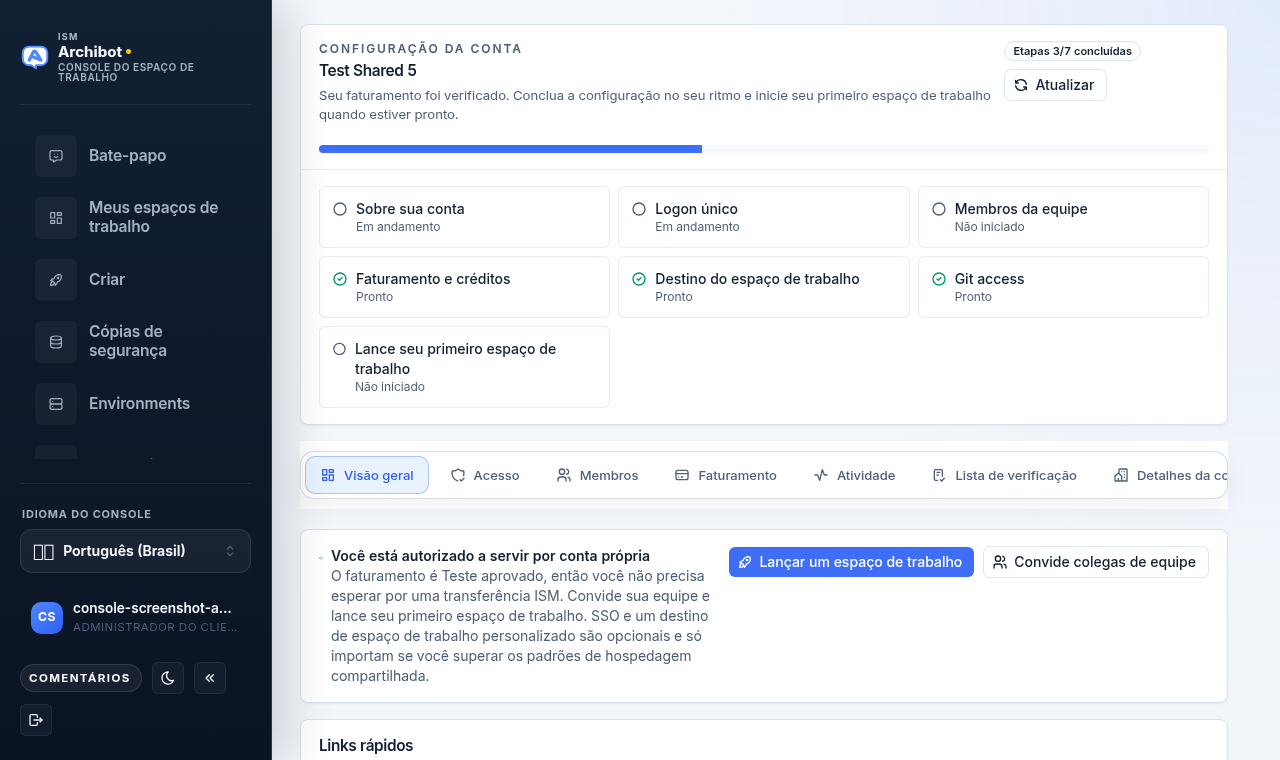
Task: Click the Test Shared 5 account name
Action: 368,71
